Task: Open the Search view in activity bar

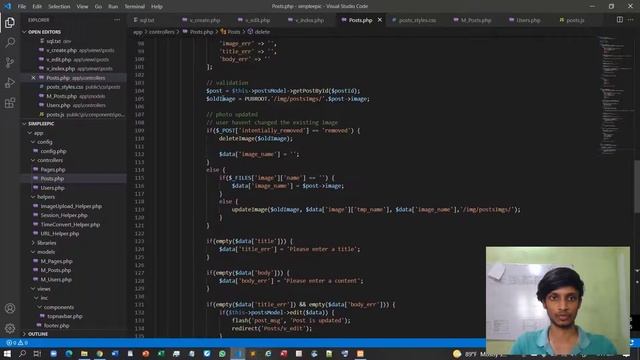Action: pos(10,42)
